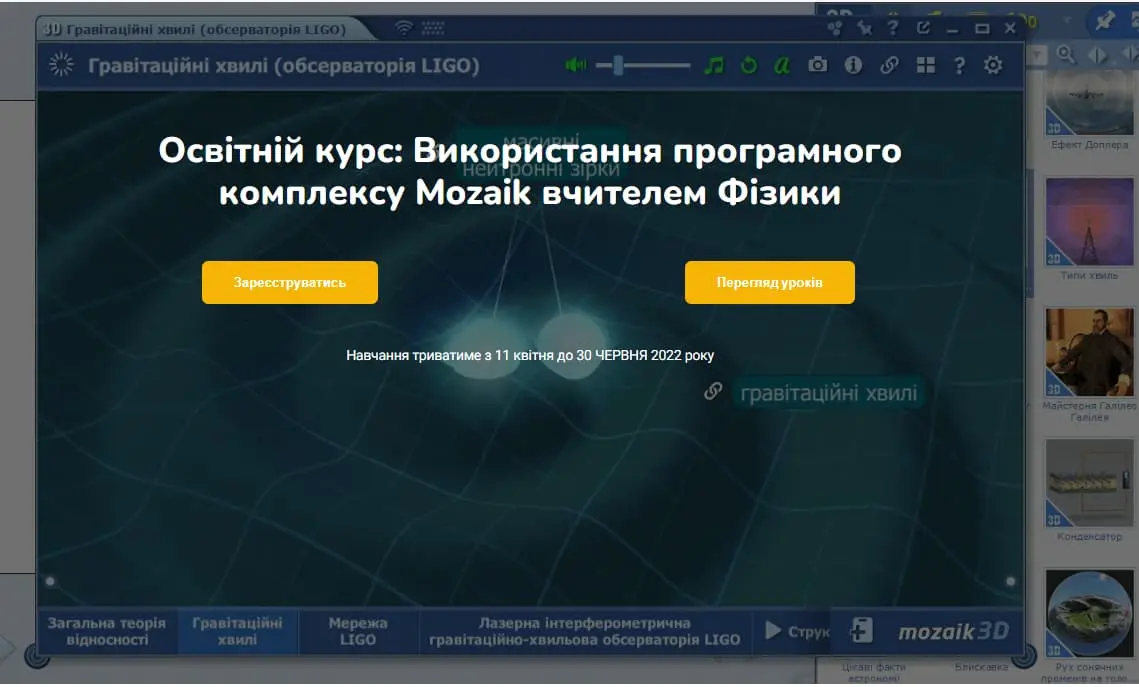Open the Типи хвиль 3D thumbnail
Image resolution: width=1139 pixels, height=687 pixels.
(x=1089, y=229)
